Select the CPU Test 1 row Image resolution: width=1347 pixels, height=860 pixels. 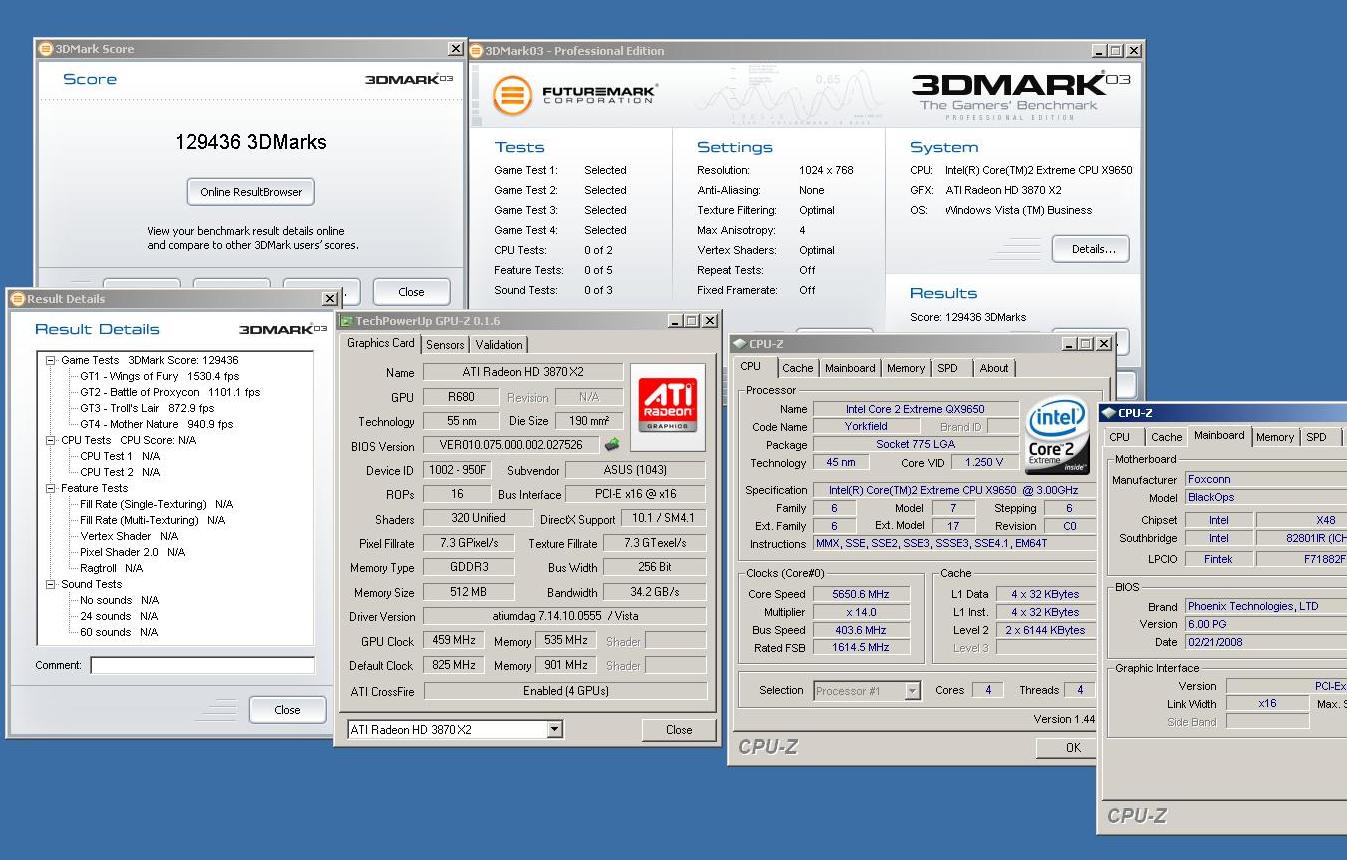click(x=120, y=456)
